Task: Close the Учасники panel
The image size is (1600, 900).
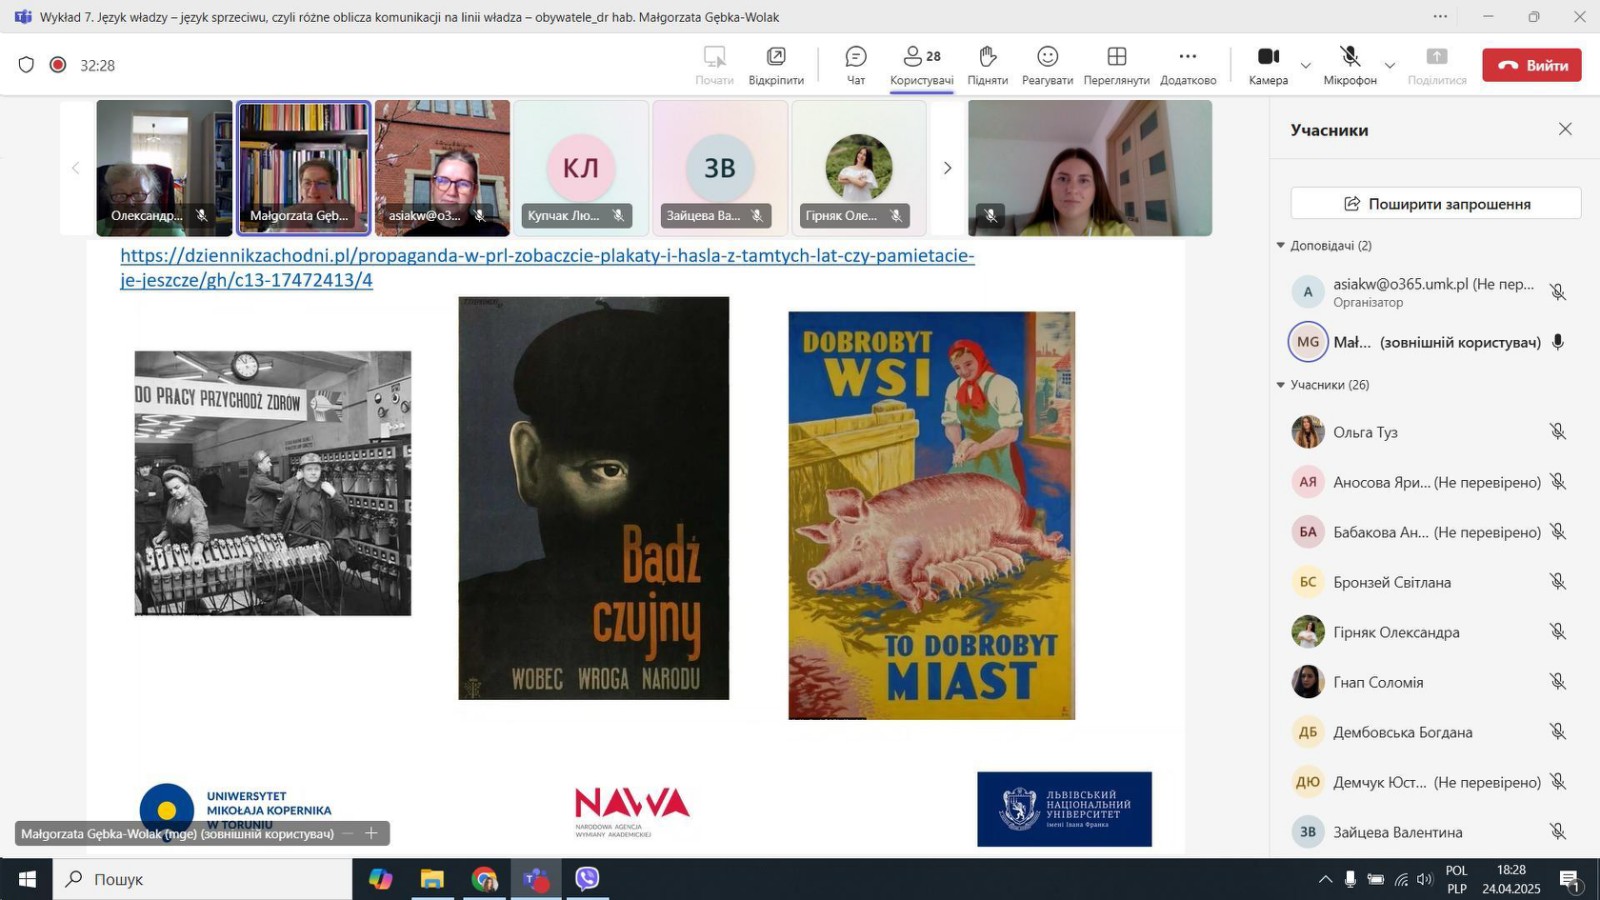Action: tap(1565, 129)
